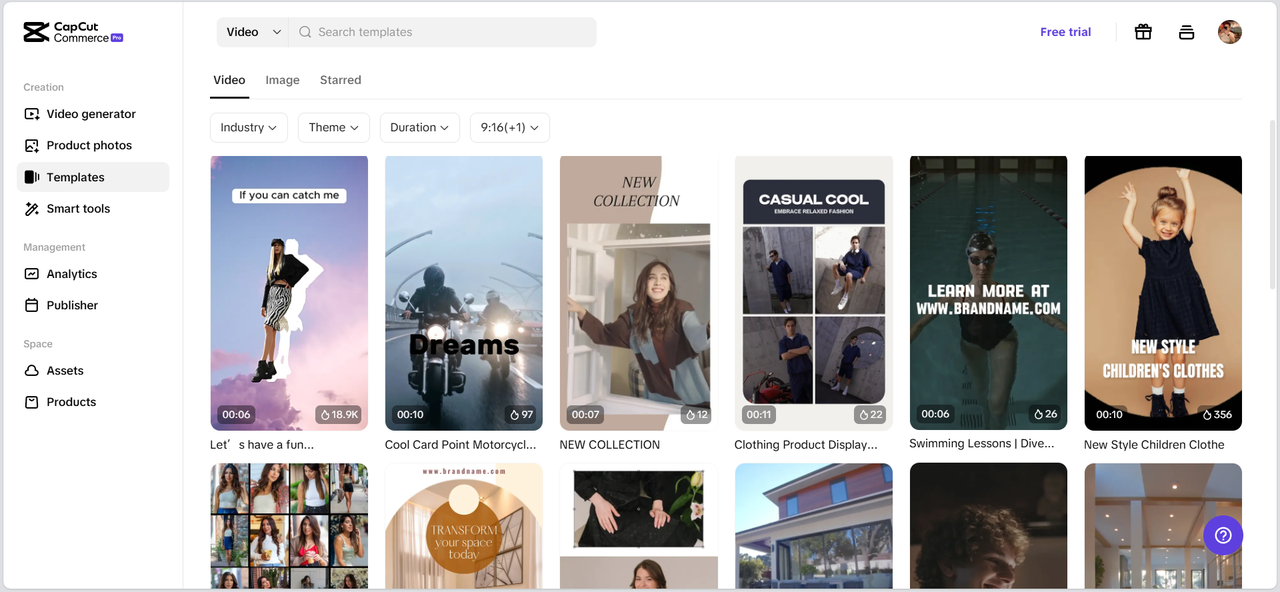The image size is (1280, 592).
Task: Click the Assets cloud icon
Action: [32, 371]
